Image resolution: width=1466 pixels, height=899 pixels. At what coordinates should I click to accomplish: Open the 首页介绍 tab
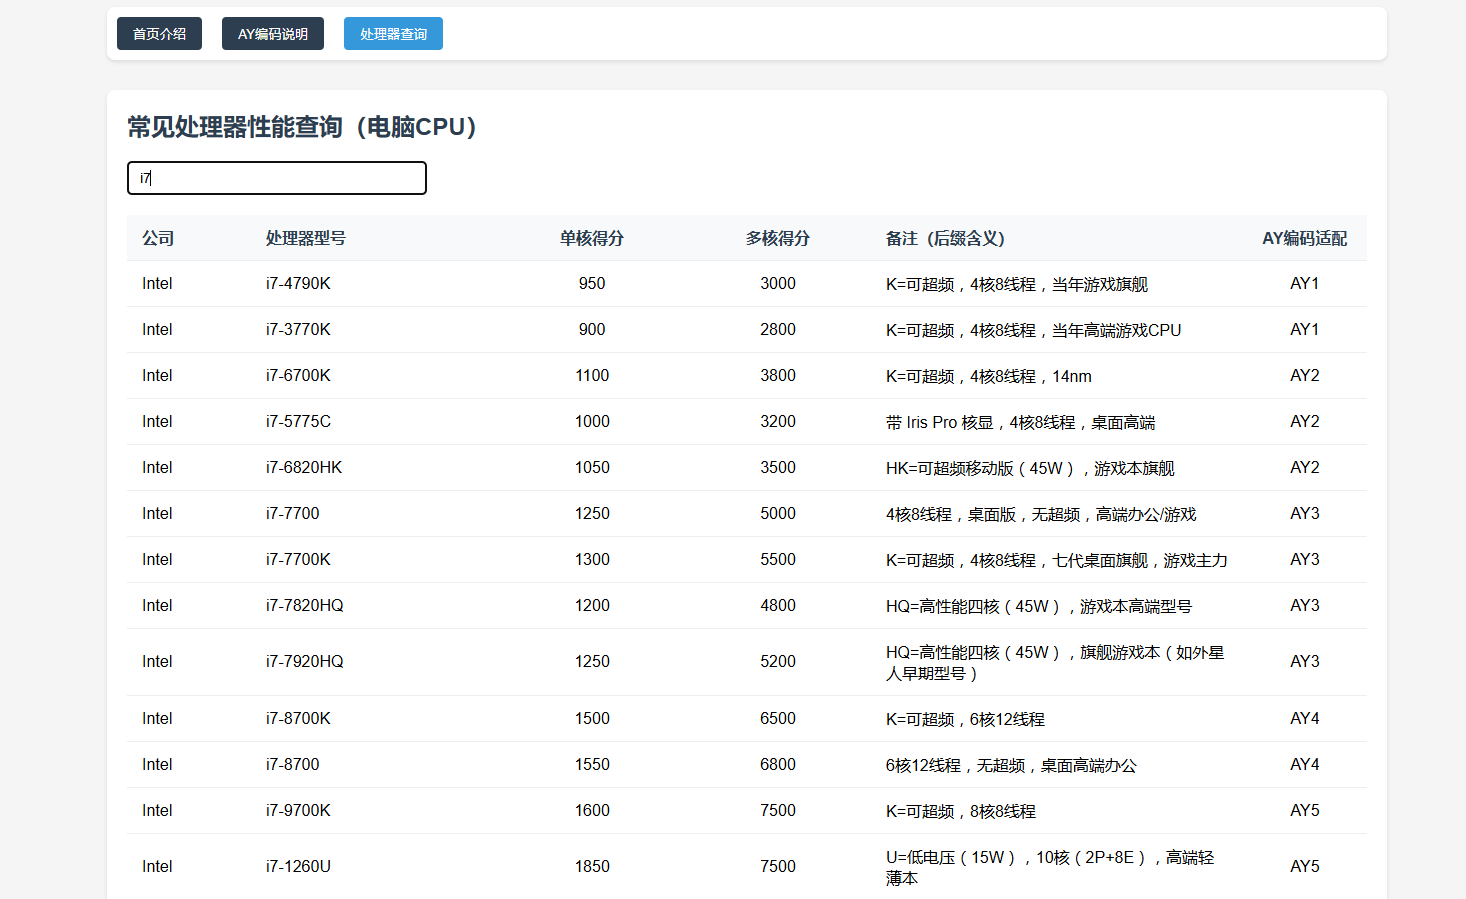(x=159, y=34)
